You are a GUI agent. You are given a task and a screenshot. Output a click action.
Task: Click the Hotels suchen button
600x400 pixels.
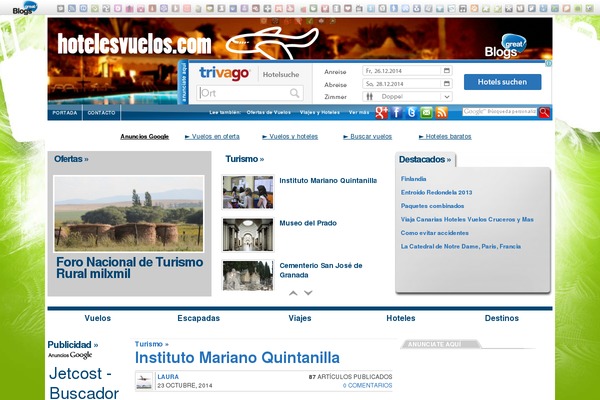tap(502, 82)
